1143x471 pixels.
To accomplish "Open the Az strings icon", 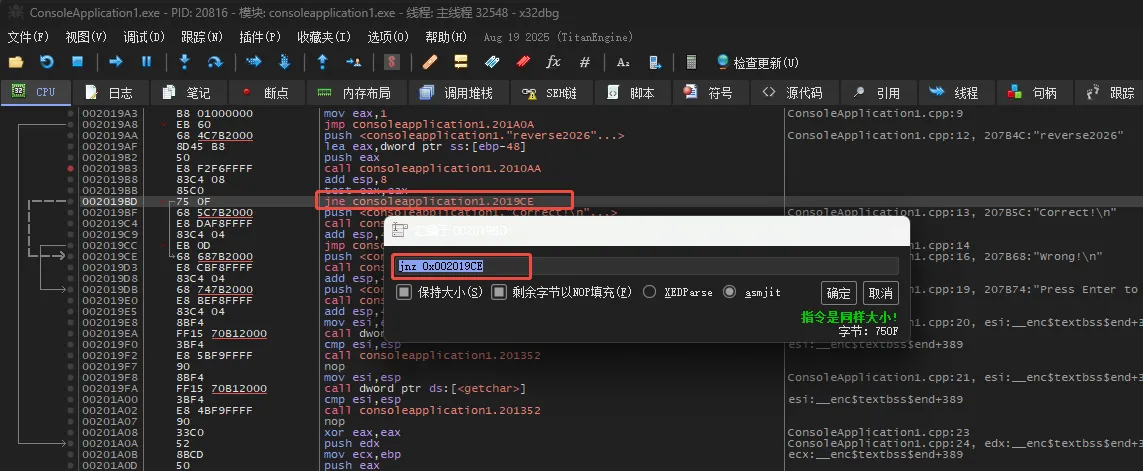I will pyautogui.click(x=623, y=62).
